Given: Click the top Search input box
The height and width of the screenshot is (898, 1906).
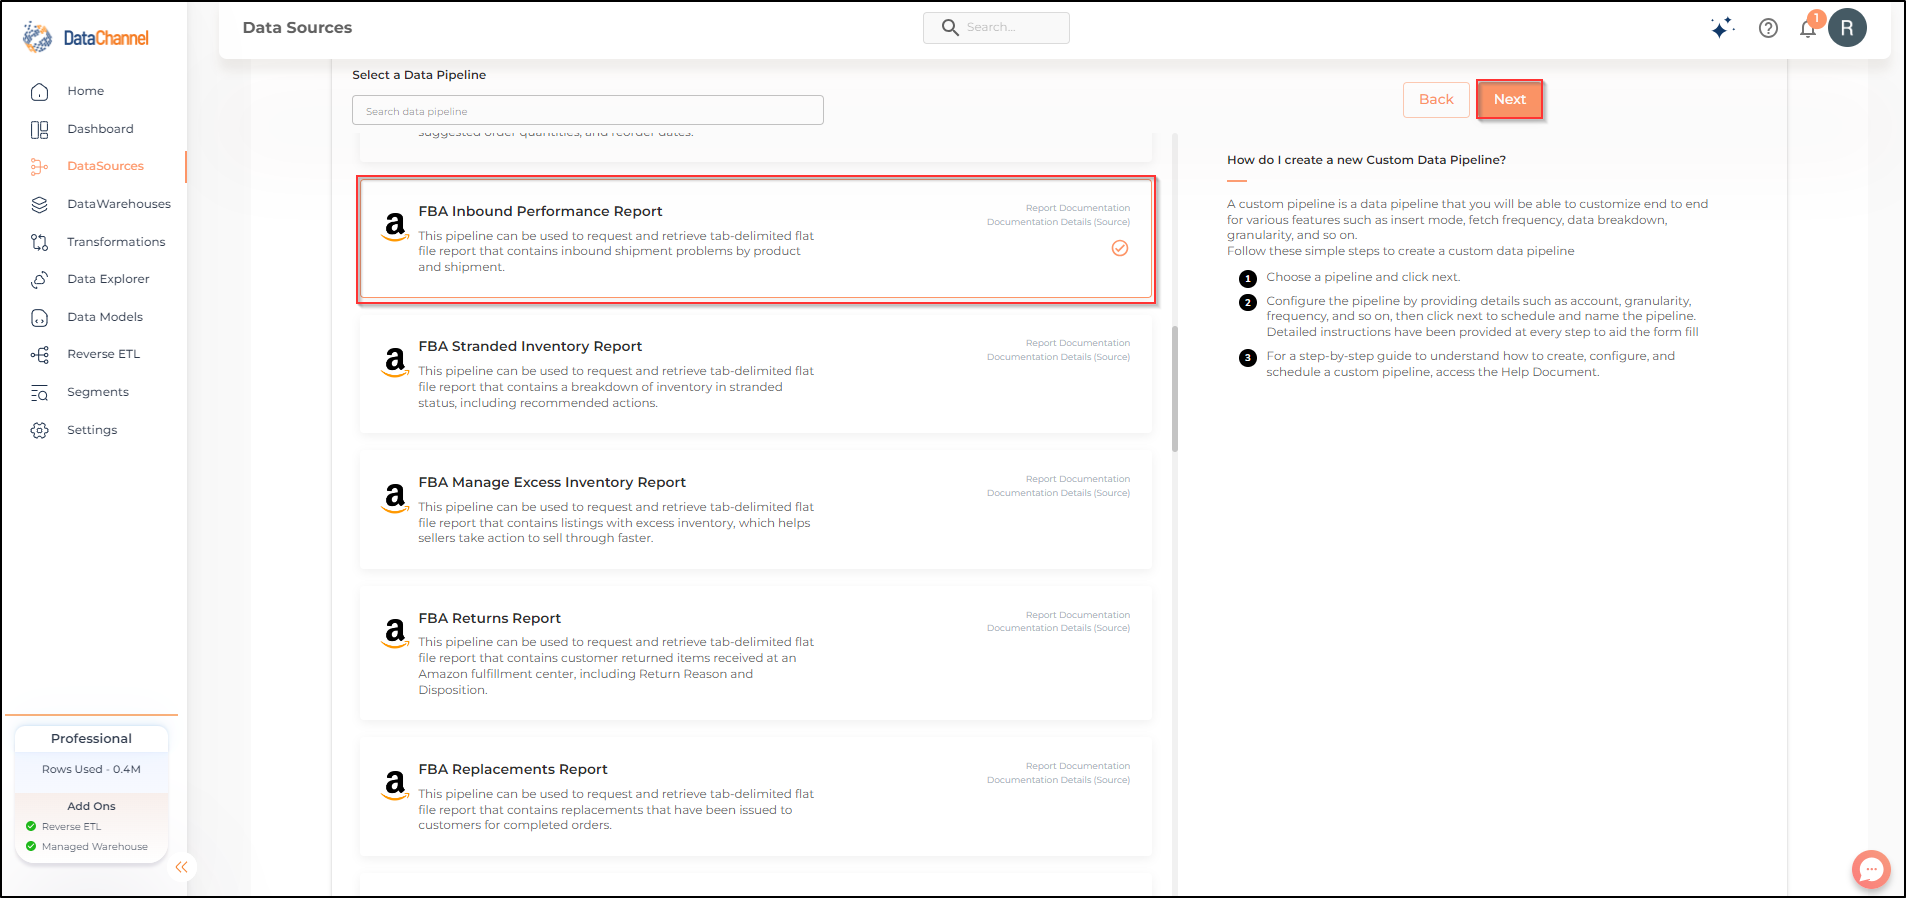Looking at the screenshot, I should (996, 28).
